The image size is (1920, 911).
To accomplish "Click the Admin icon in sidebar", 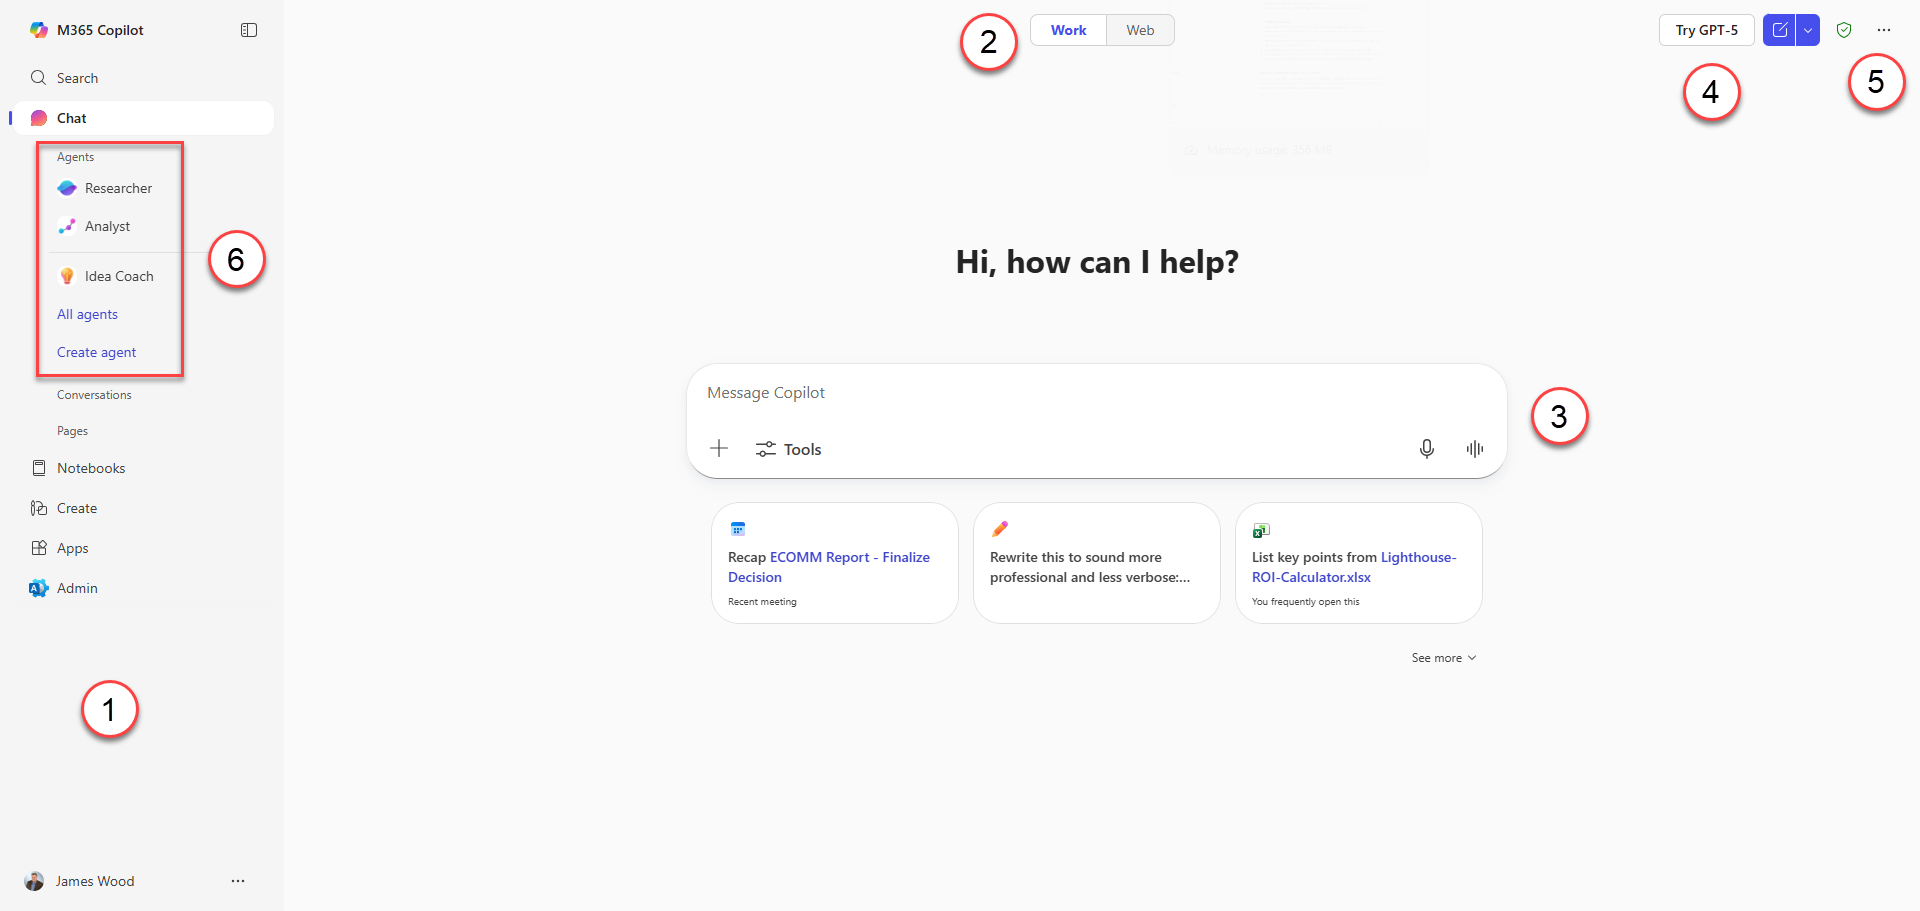I will [x=39, y=588].
